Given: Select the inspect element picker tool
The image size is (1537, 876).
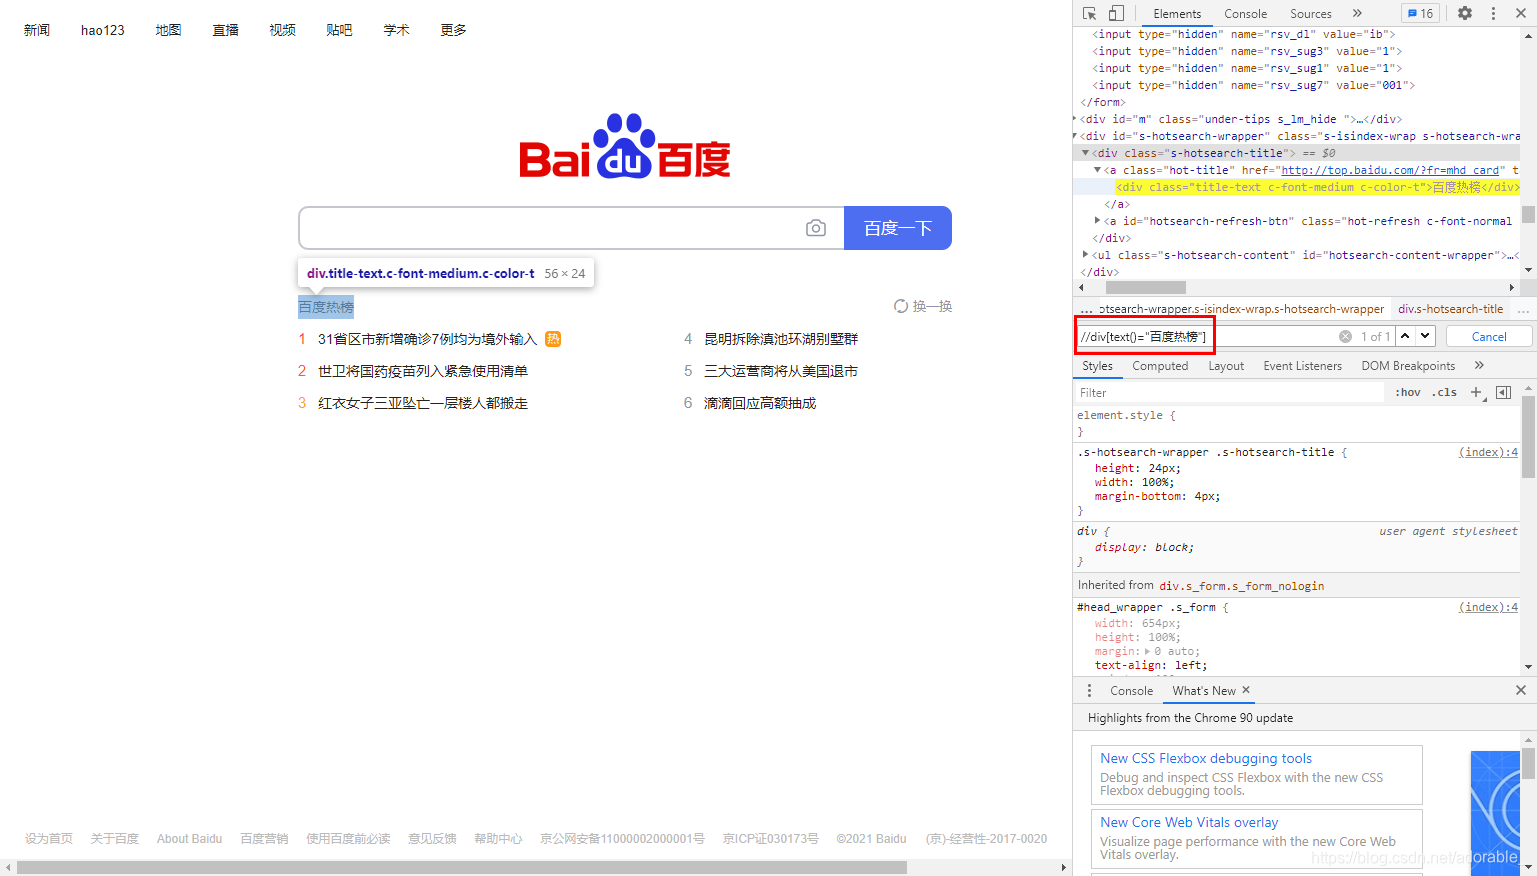Looking at the screenshot, I should click(x=1089, y=13).
